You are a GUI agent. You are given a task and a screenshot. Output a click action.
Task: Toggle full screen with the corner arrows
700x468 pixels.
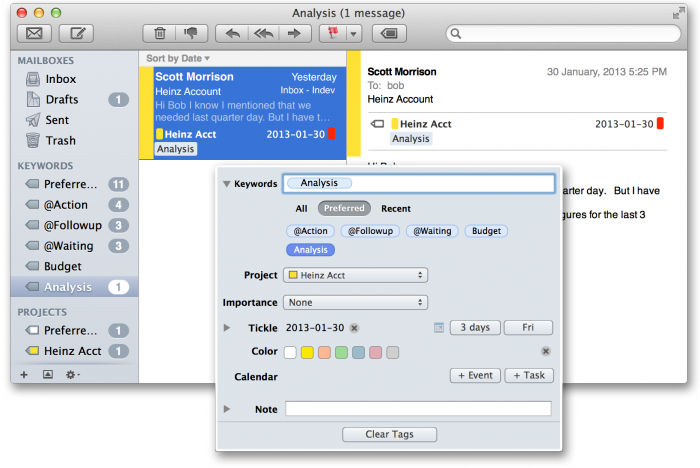(x=679, y=13)
